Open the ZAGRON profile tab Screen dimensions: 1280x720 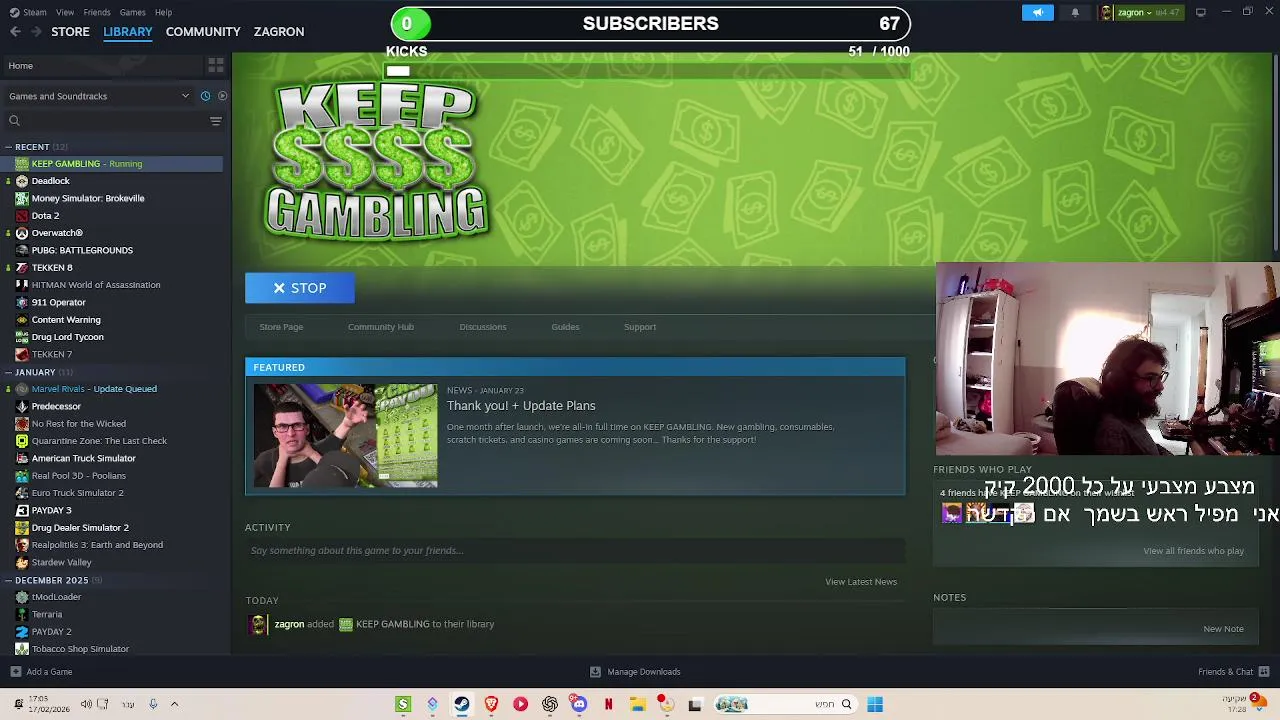tap(279, 32)
